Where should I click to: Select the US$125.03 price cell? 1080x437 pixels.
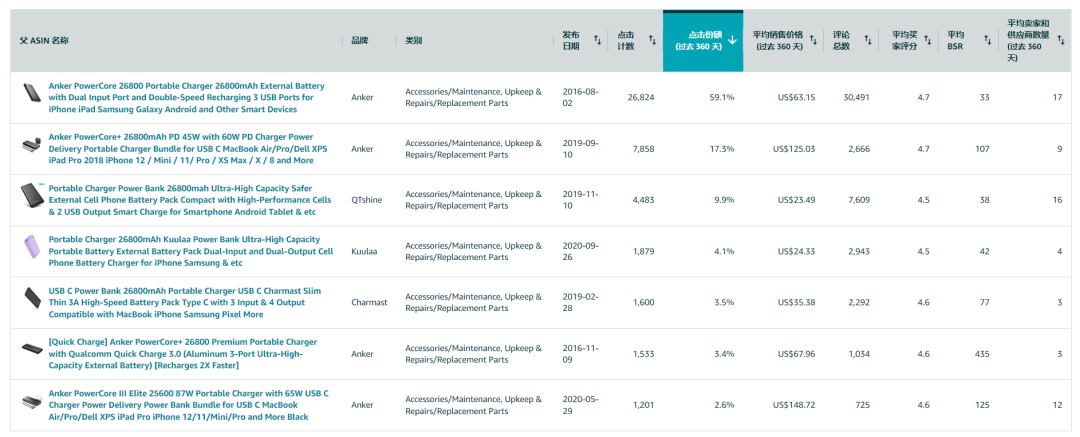[794, 149]
